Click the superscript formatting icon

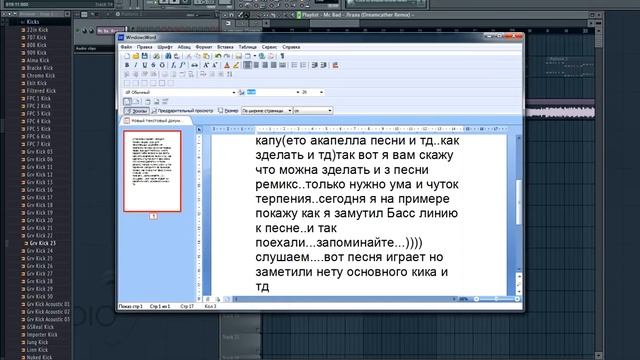[x=182, y=65]
